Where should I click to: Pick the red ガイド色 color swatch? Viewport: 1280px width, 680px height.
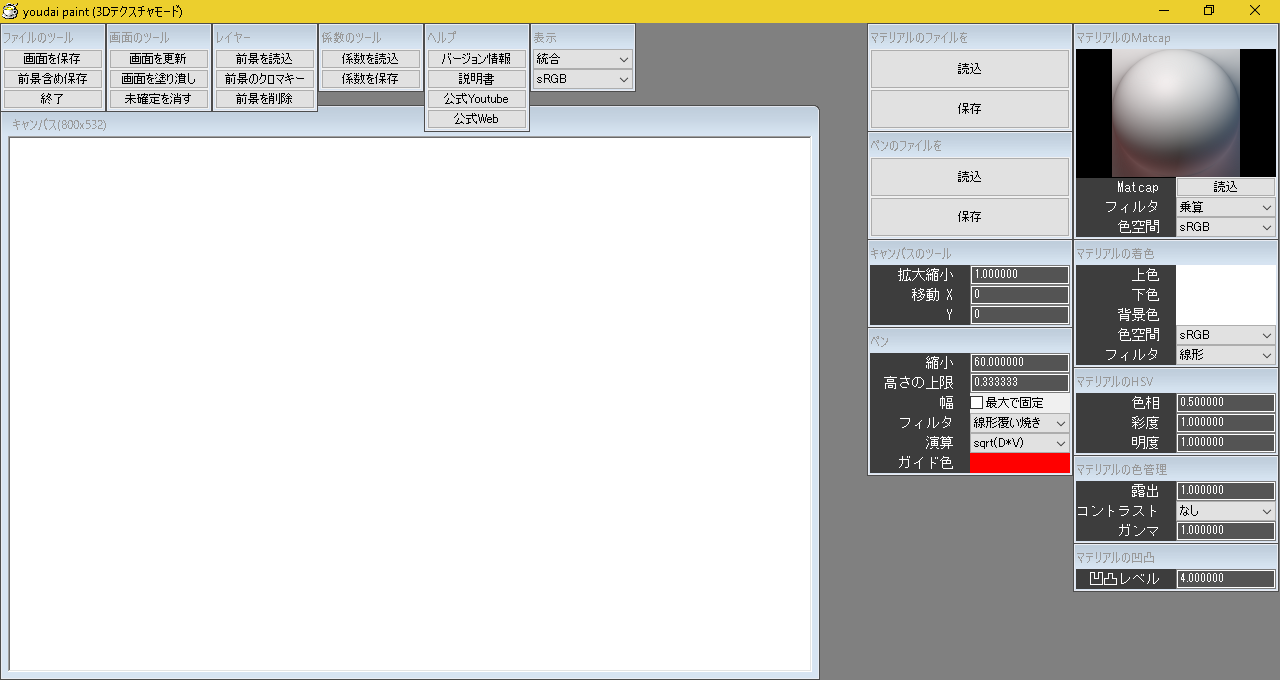click(1019, 463)
